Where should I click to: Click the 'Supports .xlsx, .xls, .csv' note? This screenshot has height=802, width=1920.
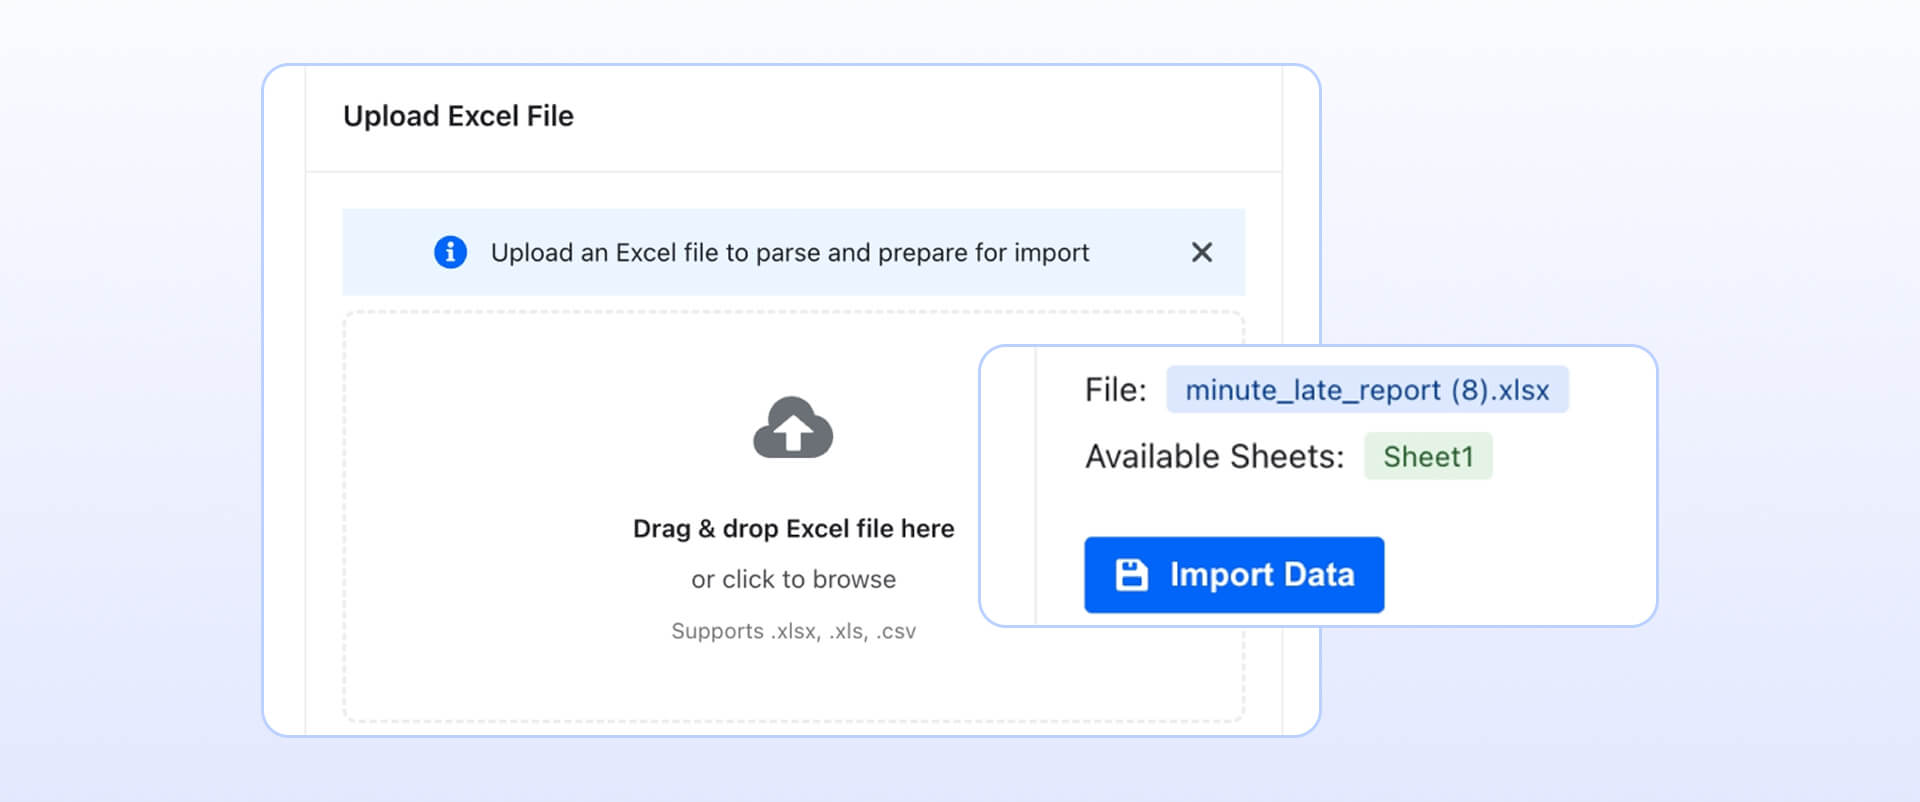pos(793,631)
